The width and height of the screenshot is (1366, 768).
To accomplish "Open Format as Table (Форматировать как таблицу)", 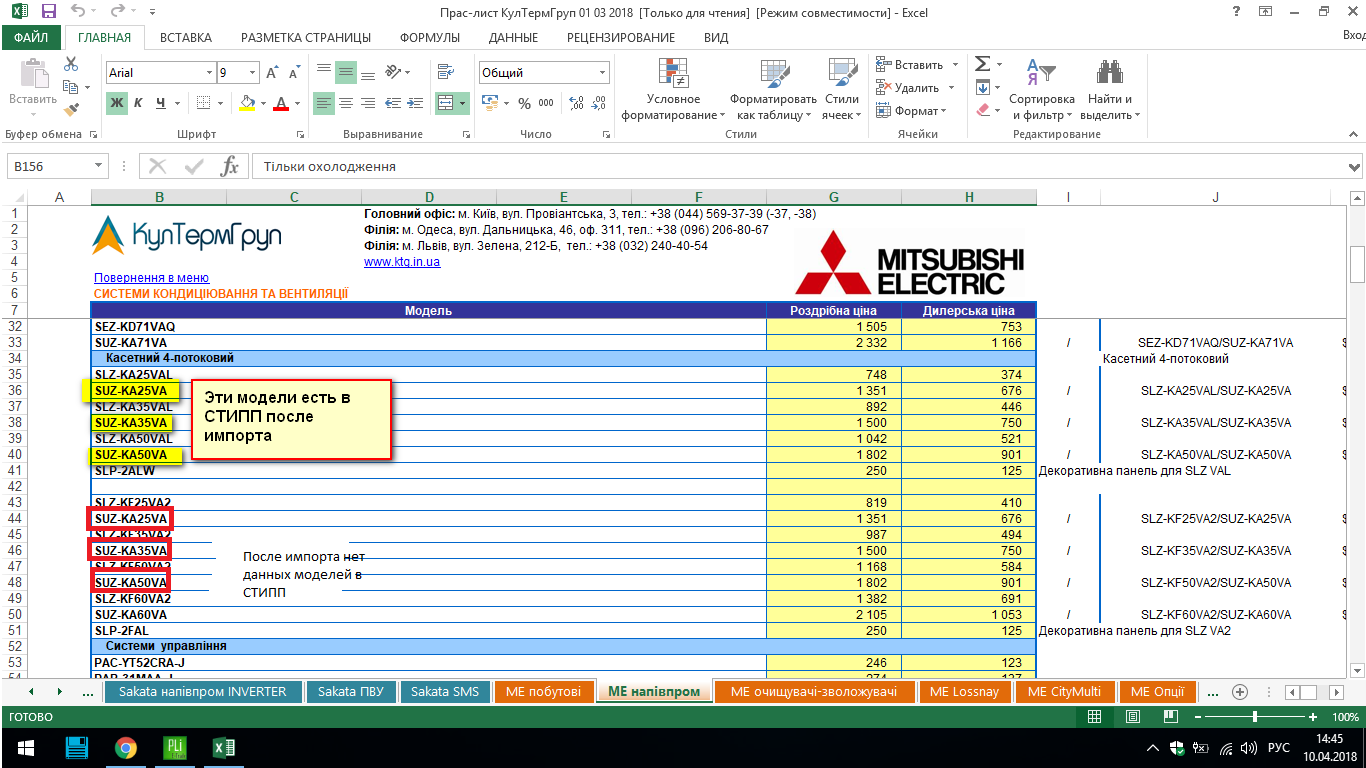I will coord(773,89).
